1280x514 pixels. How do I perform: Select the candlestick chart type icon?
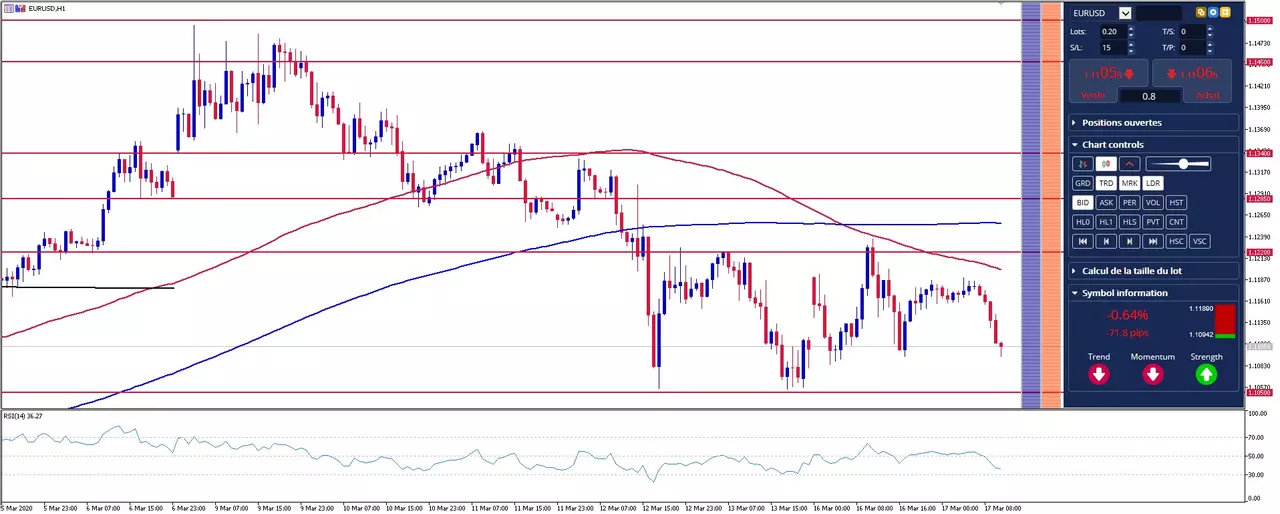pyautogui.click(x=1106, y=164)
